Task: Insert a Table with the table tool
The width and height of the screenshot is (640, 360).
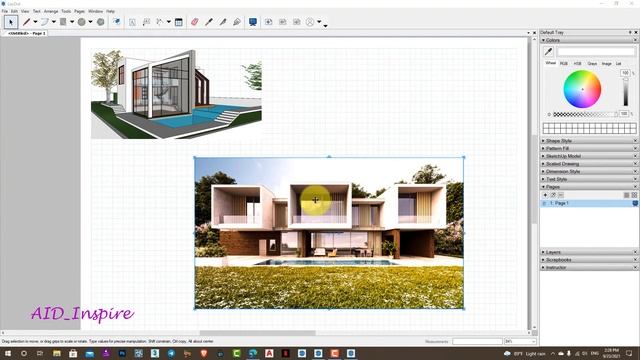Action: [x=178, y=22]
